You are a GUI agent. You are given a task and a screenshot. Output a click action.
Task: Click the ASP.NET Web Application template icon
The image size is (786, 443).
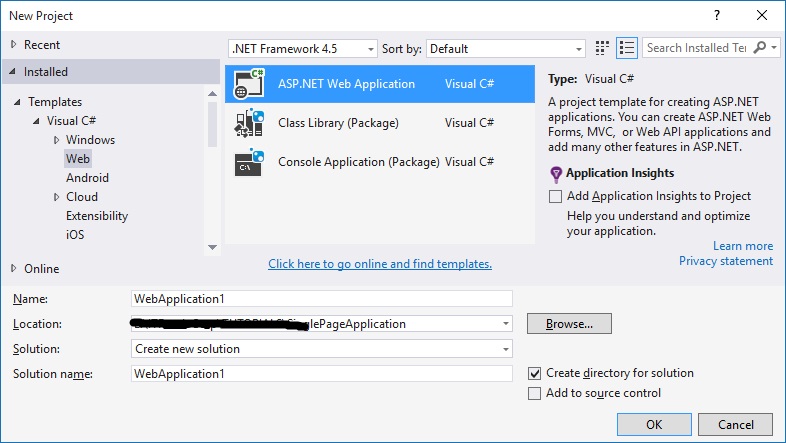[x=249, y=84]
